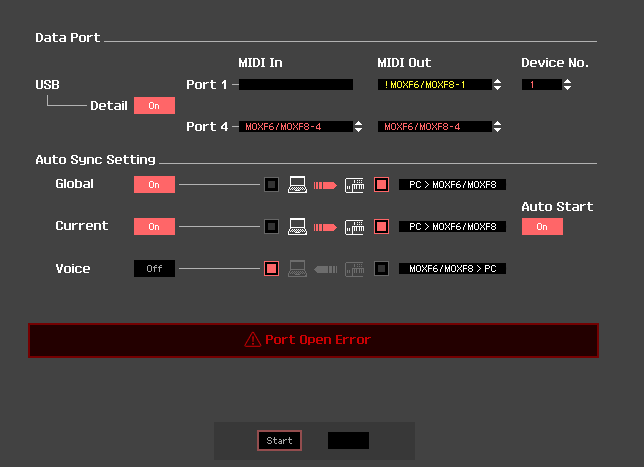This screenshot has width=644, height=467.
Task: Open Port 1 MIDI Out arrows
Action: 497,85
